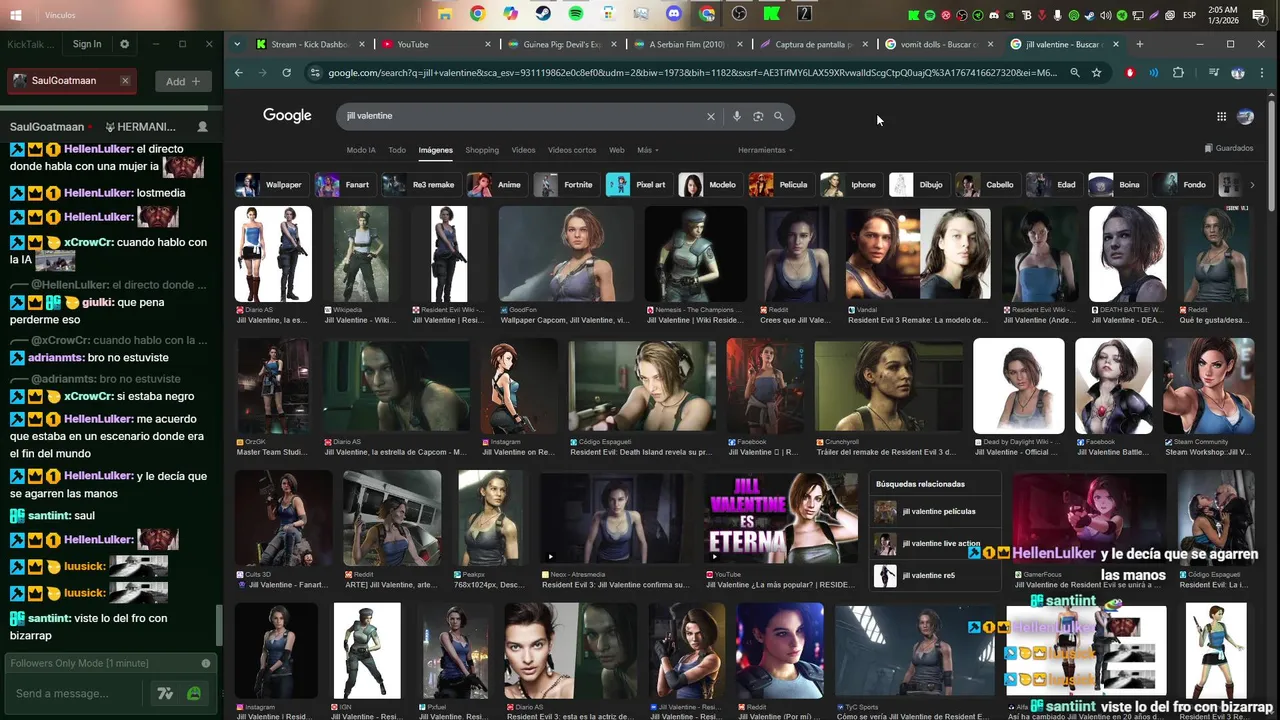Expand the Más dropdown
This screenshot has height=720, width=1280.
point(648,150)
